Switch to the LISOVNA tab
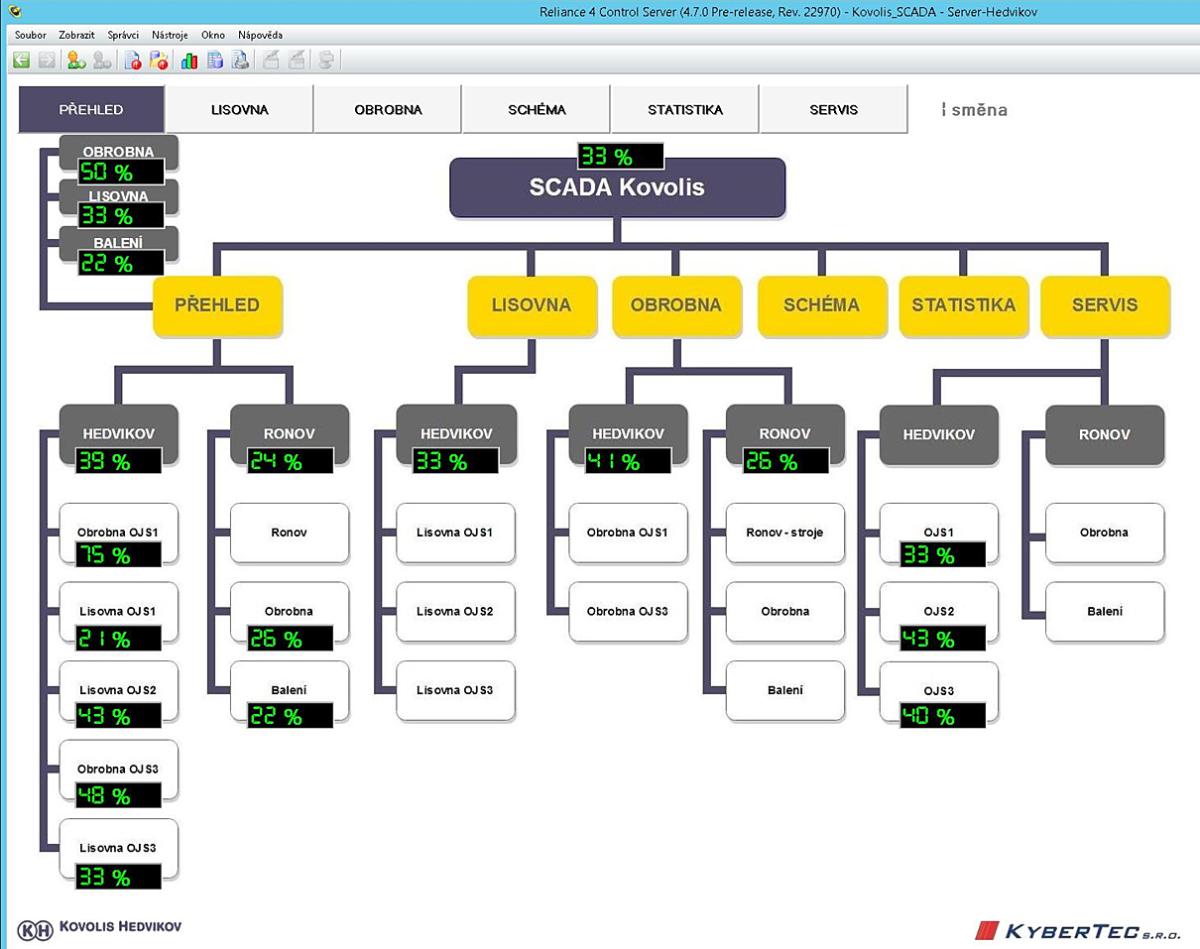Screen dimensions: 1200x949 (239, 110)
